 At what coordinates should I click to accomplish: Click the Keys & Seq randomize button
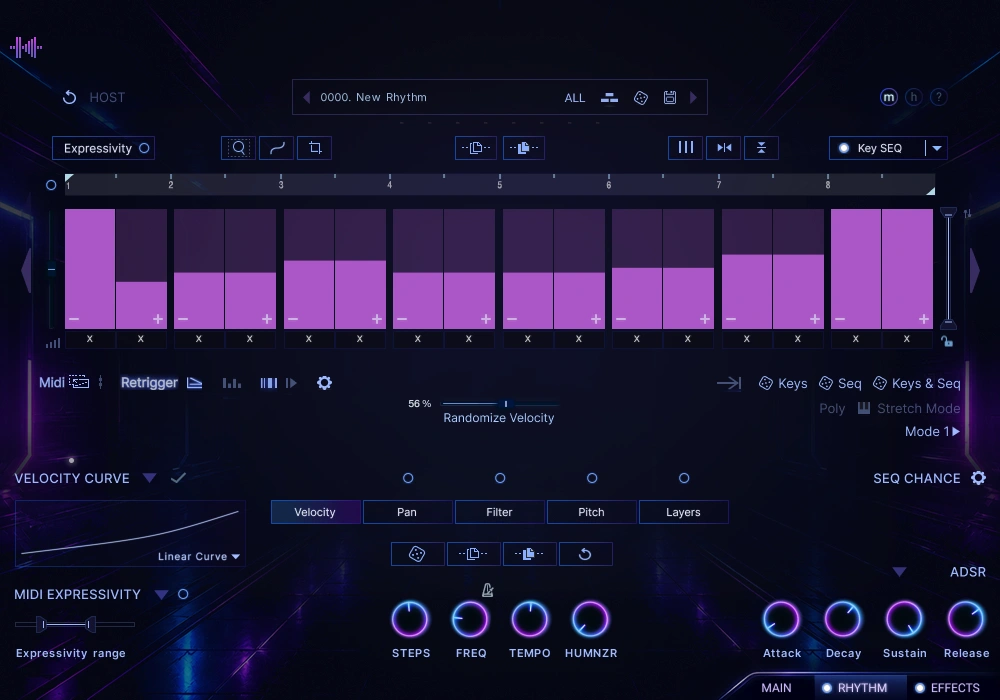point(916,383)
